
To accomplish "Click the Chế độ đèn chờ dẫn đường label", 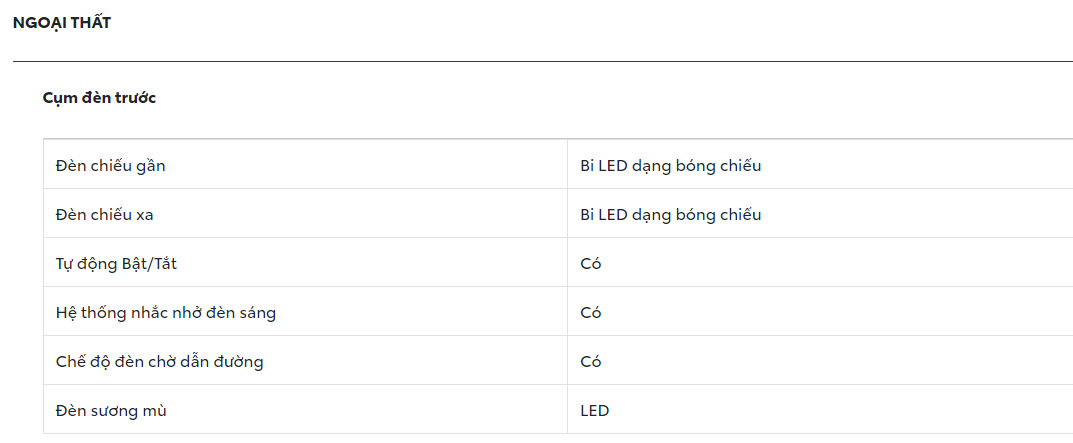I will click(x=160, y=362).
